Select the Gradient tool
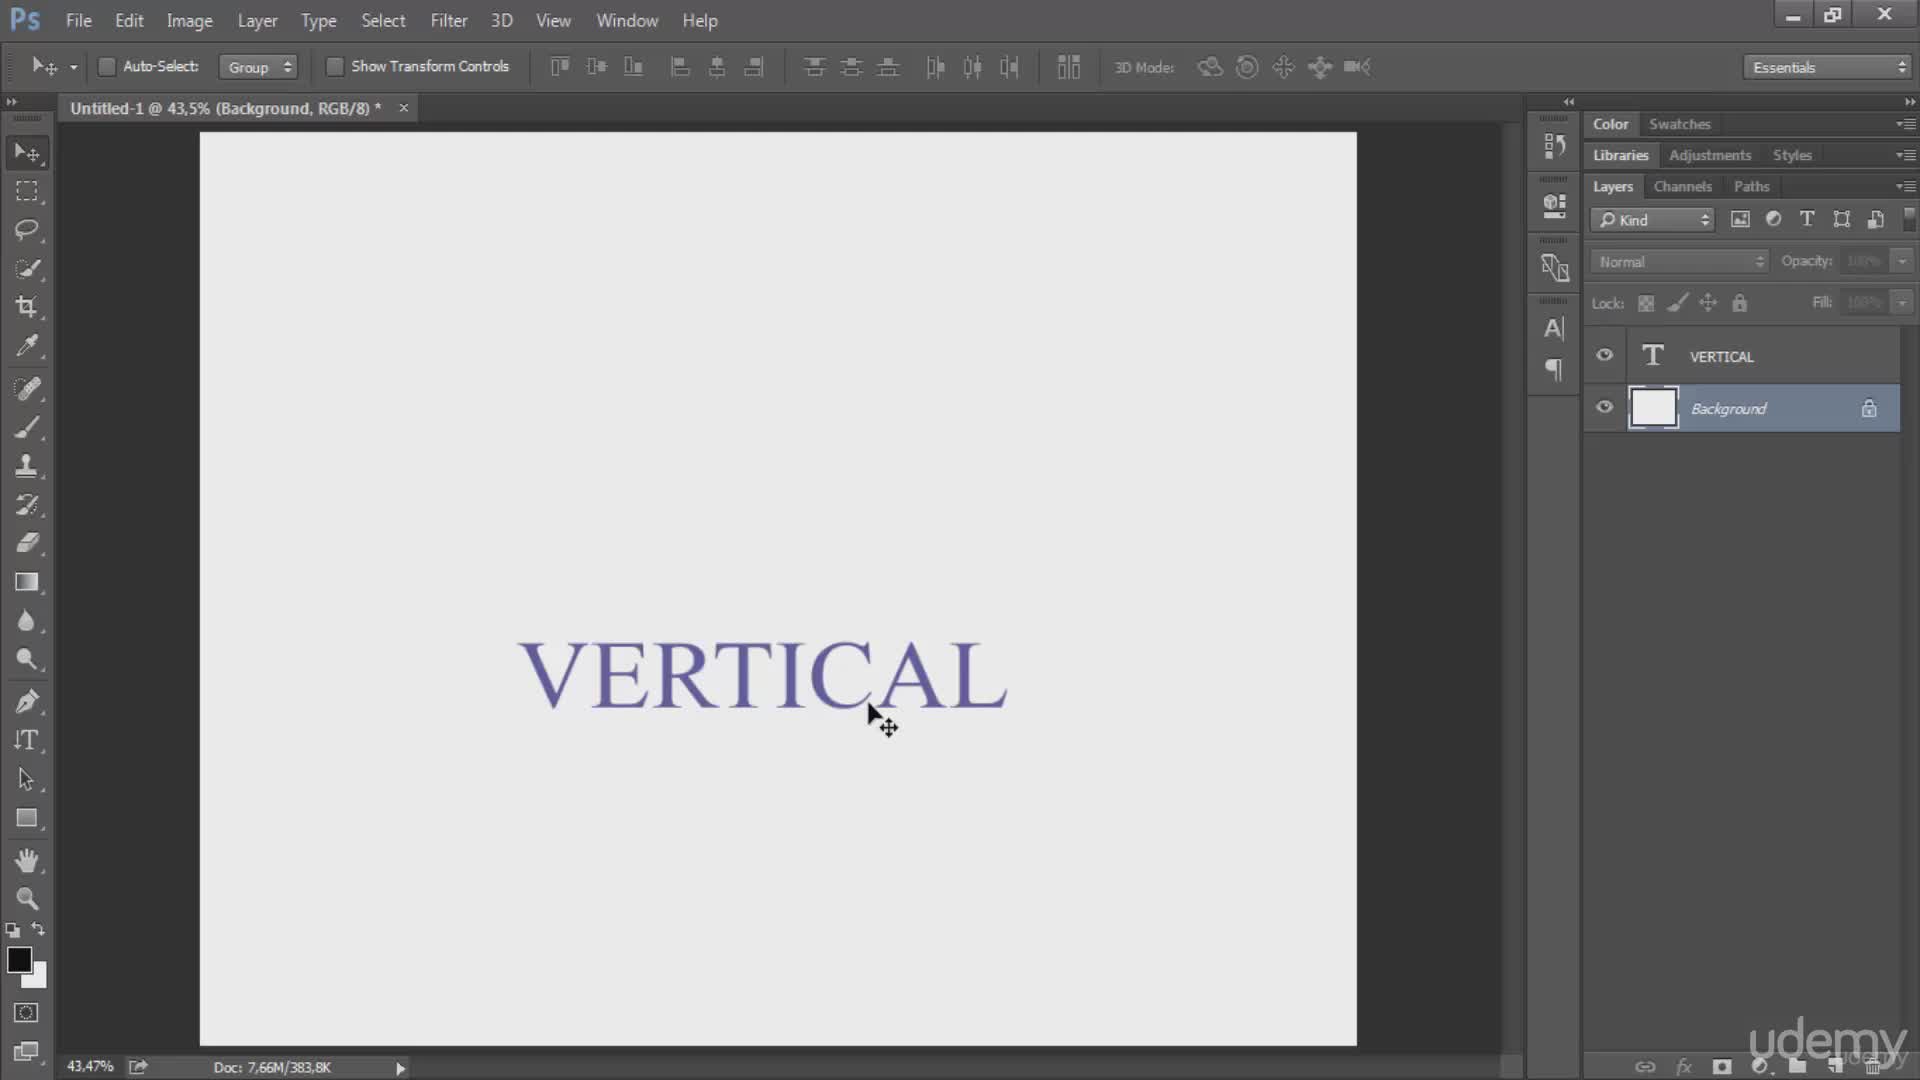Viewport: 1920px width, 1080px height. tap(27, 582)
